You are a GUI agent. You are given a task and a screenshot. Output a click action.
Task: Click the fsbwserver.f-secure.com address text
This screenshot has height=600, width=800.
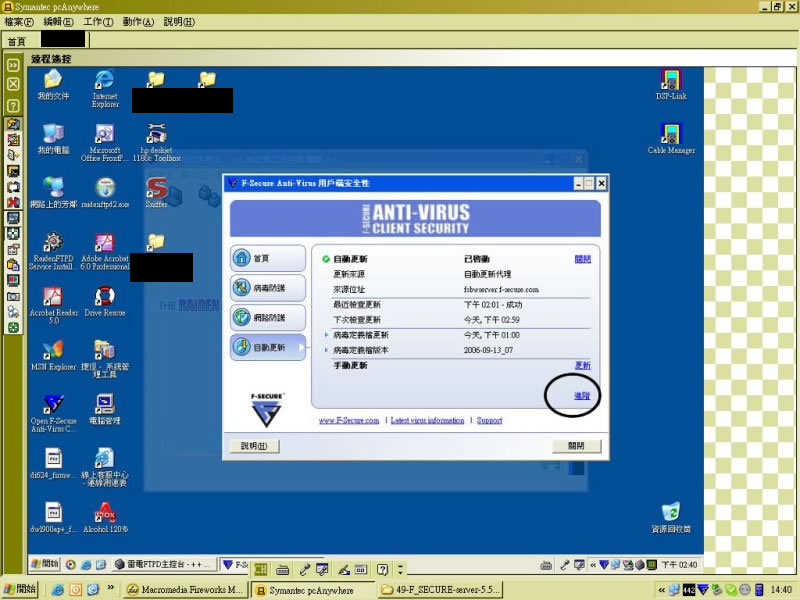[501, 289]
